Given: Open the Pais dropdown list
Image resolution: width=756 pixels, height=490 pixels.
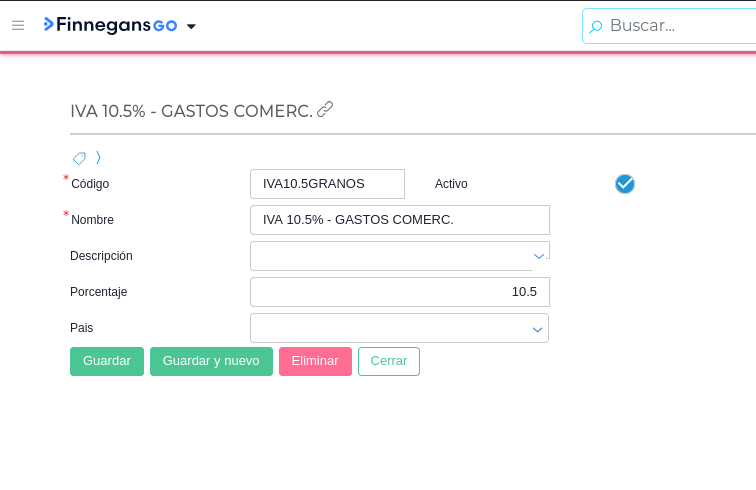Looking at the screenshot, I should (x=537, y=329).
